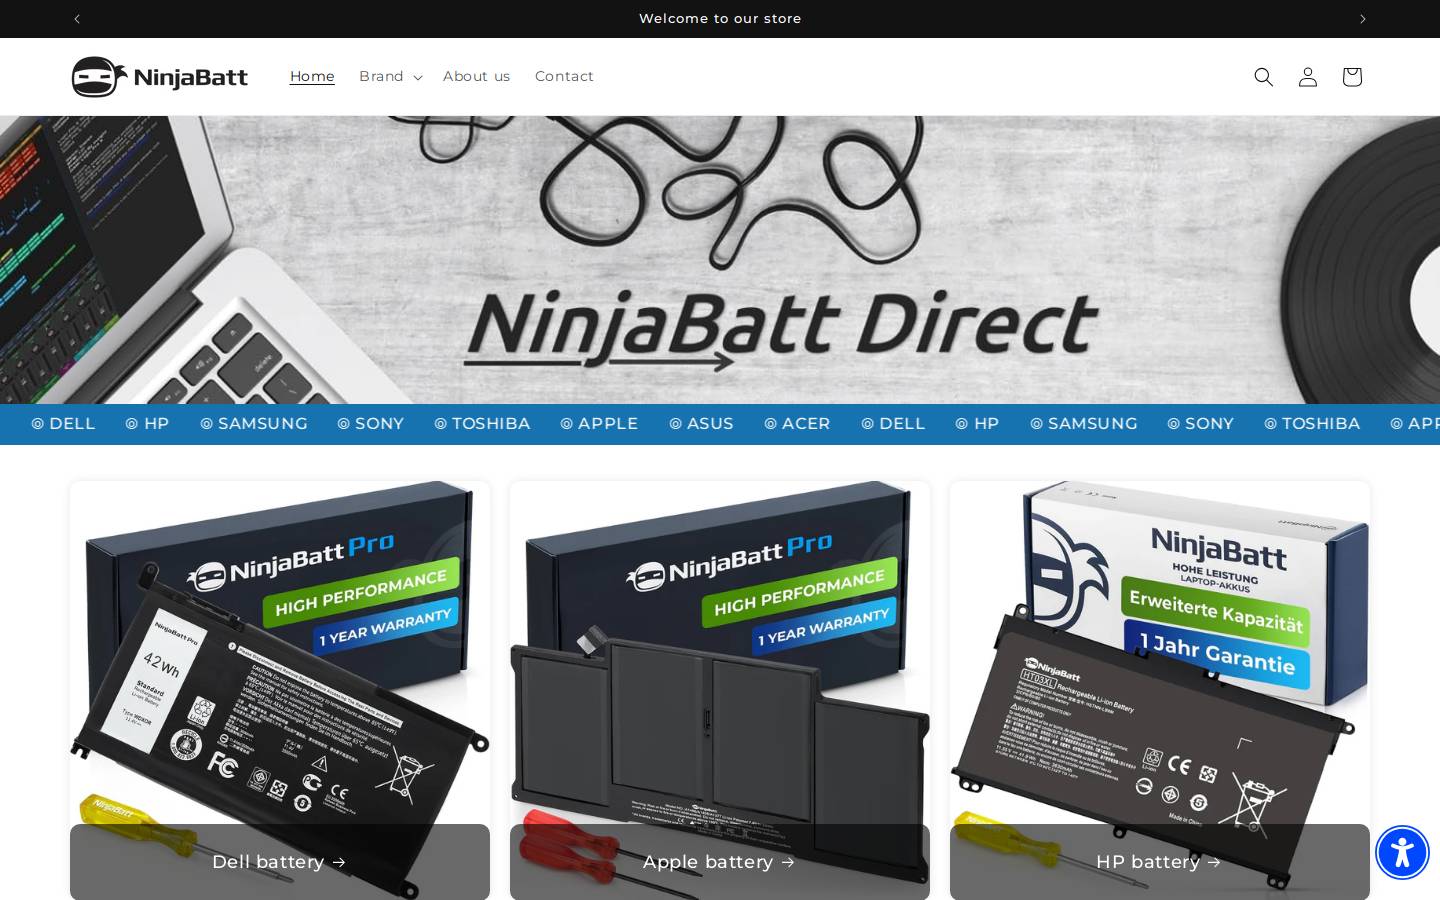The image size is (1440, 900).
Task: Show previous announcement with left arrow
Action: [x=77, y=19]
